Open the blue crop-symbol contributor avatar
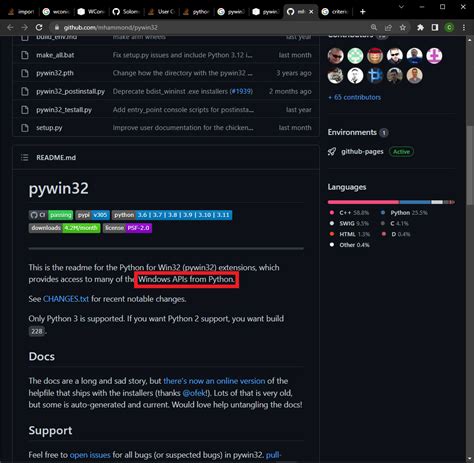The width and height of the screenshot is (474, 463). click(375, 76)
